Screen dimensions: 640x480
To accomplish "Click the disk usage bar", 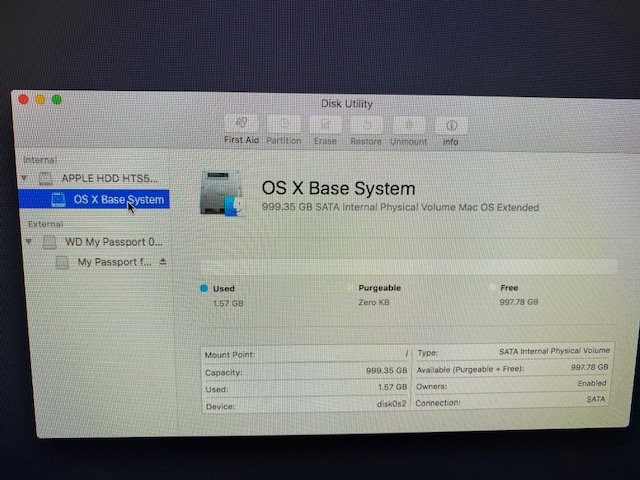I will pos(409,267).
